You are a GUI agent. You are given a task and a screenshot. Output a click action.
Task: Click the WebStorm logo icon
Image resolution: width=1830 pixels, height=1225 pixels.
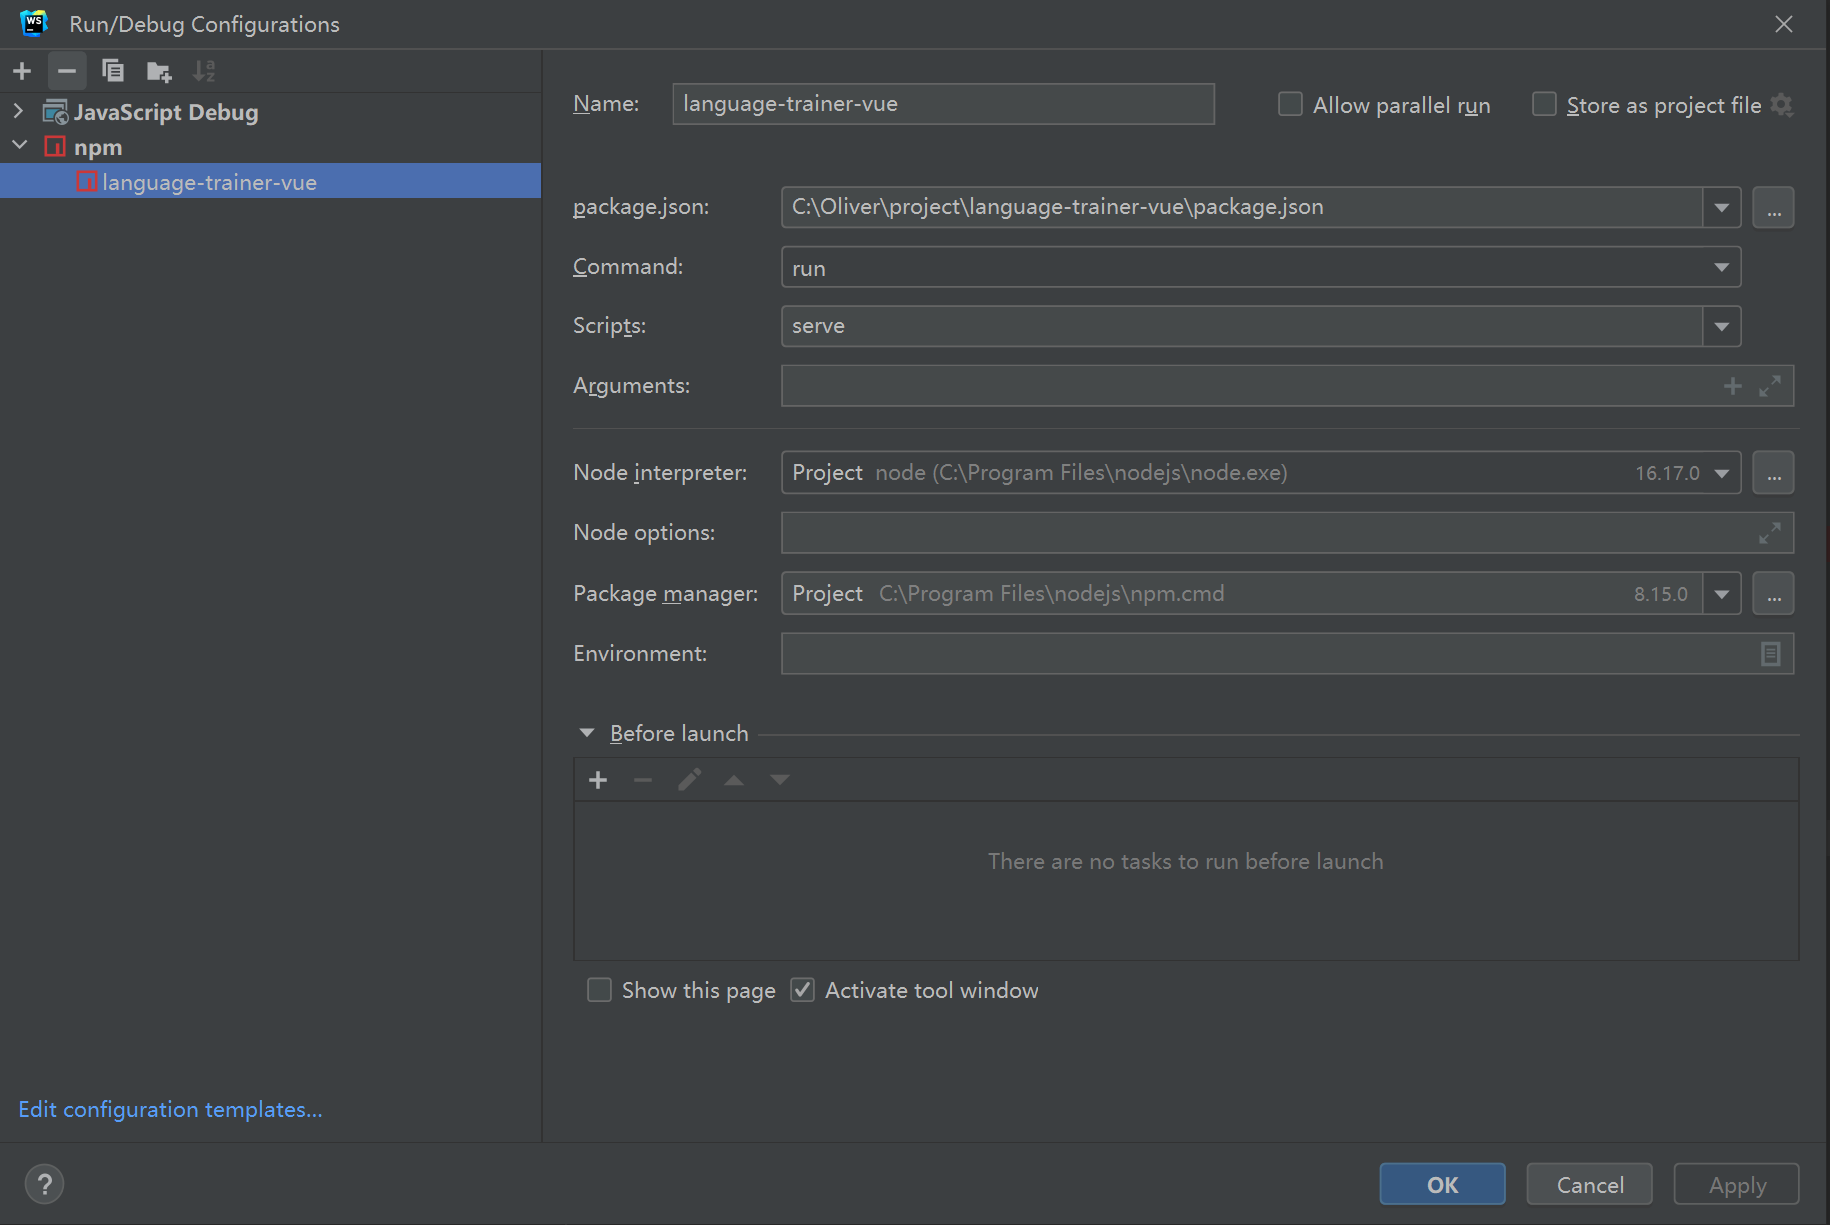[x=34, y=23]
